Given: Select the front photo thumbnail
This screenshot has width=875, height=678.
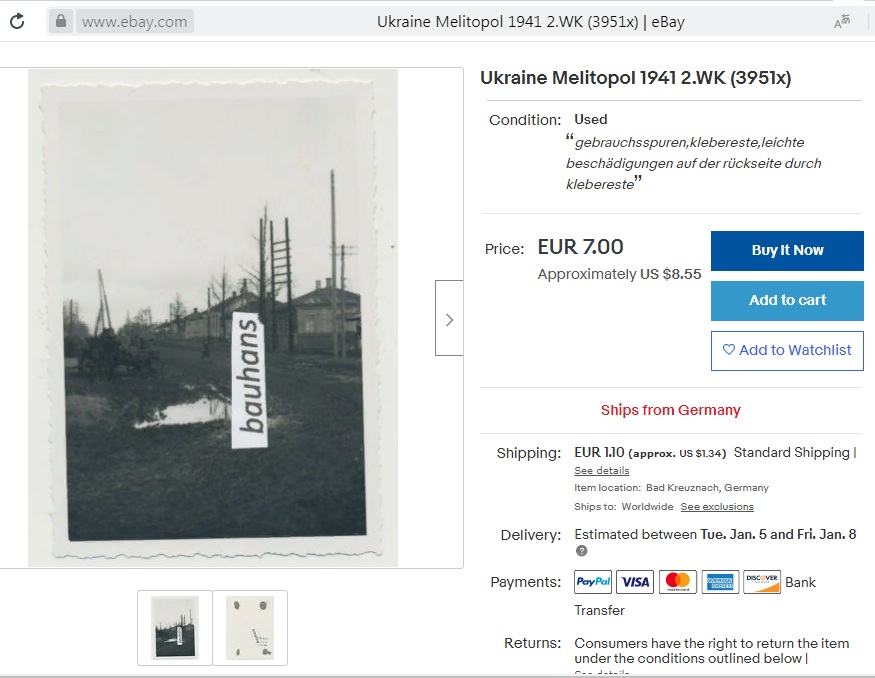Looking at the screenshot, I should click(x=175, y=628).
